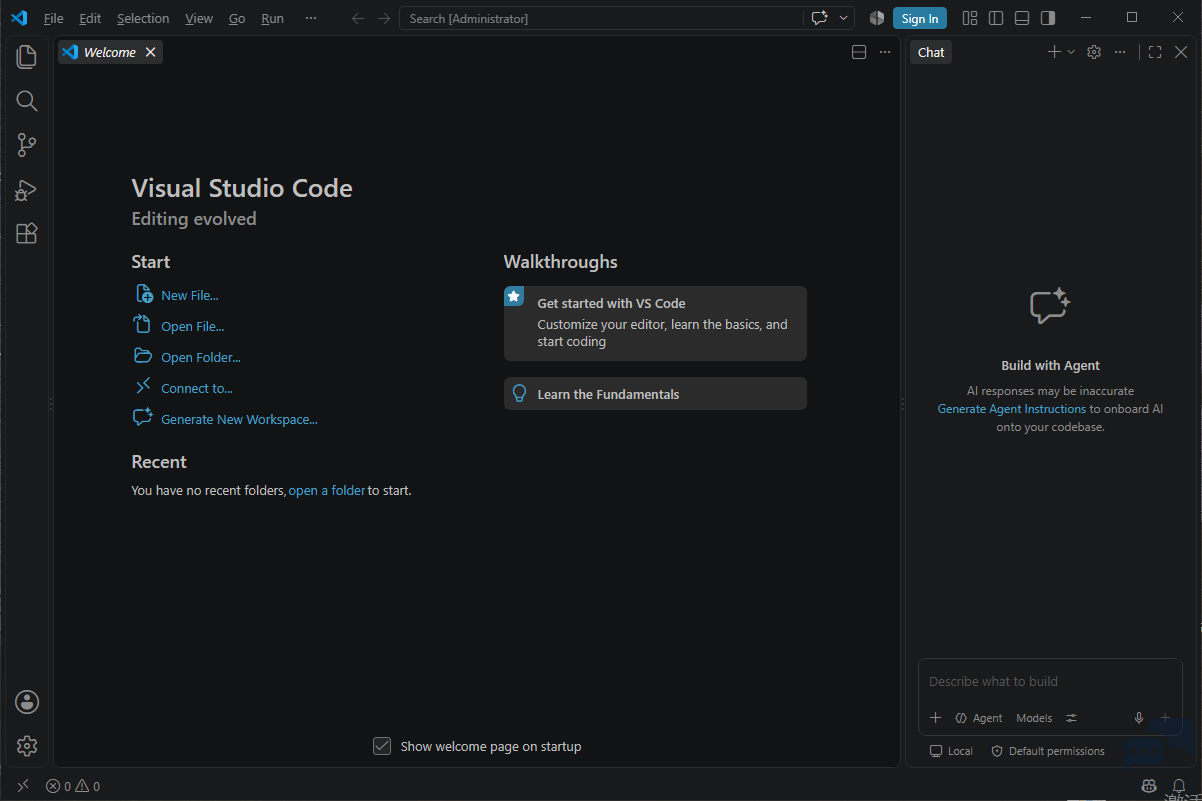This screenshot has height=801, width=1202.
Task: Open chat settings gear icon
Action: (1094, 52)
